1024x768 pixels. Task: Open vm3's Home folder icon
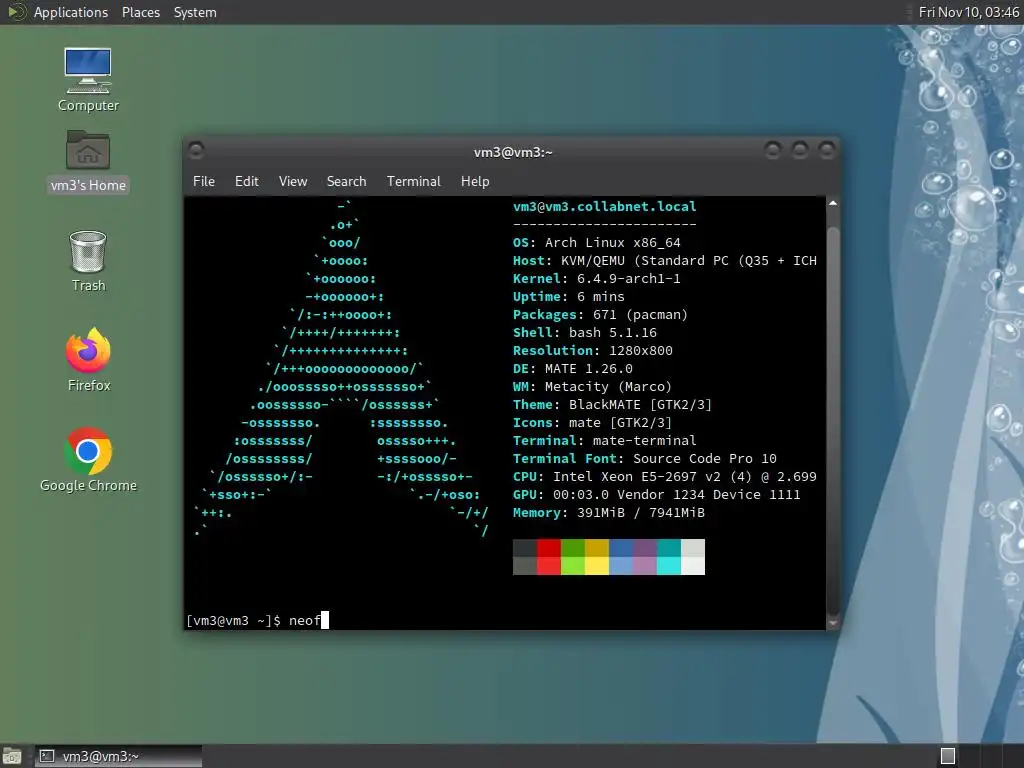(x=88, y=161)
